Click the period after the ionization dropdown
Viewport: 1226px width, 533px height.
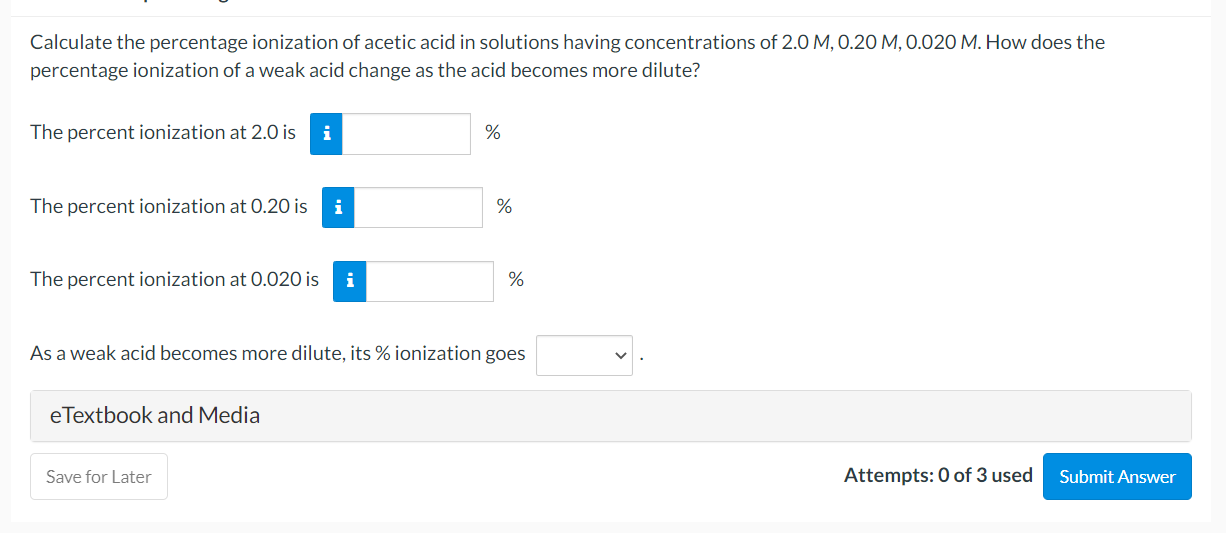point(640,358)
